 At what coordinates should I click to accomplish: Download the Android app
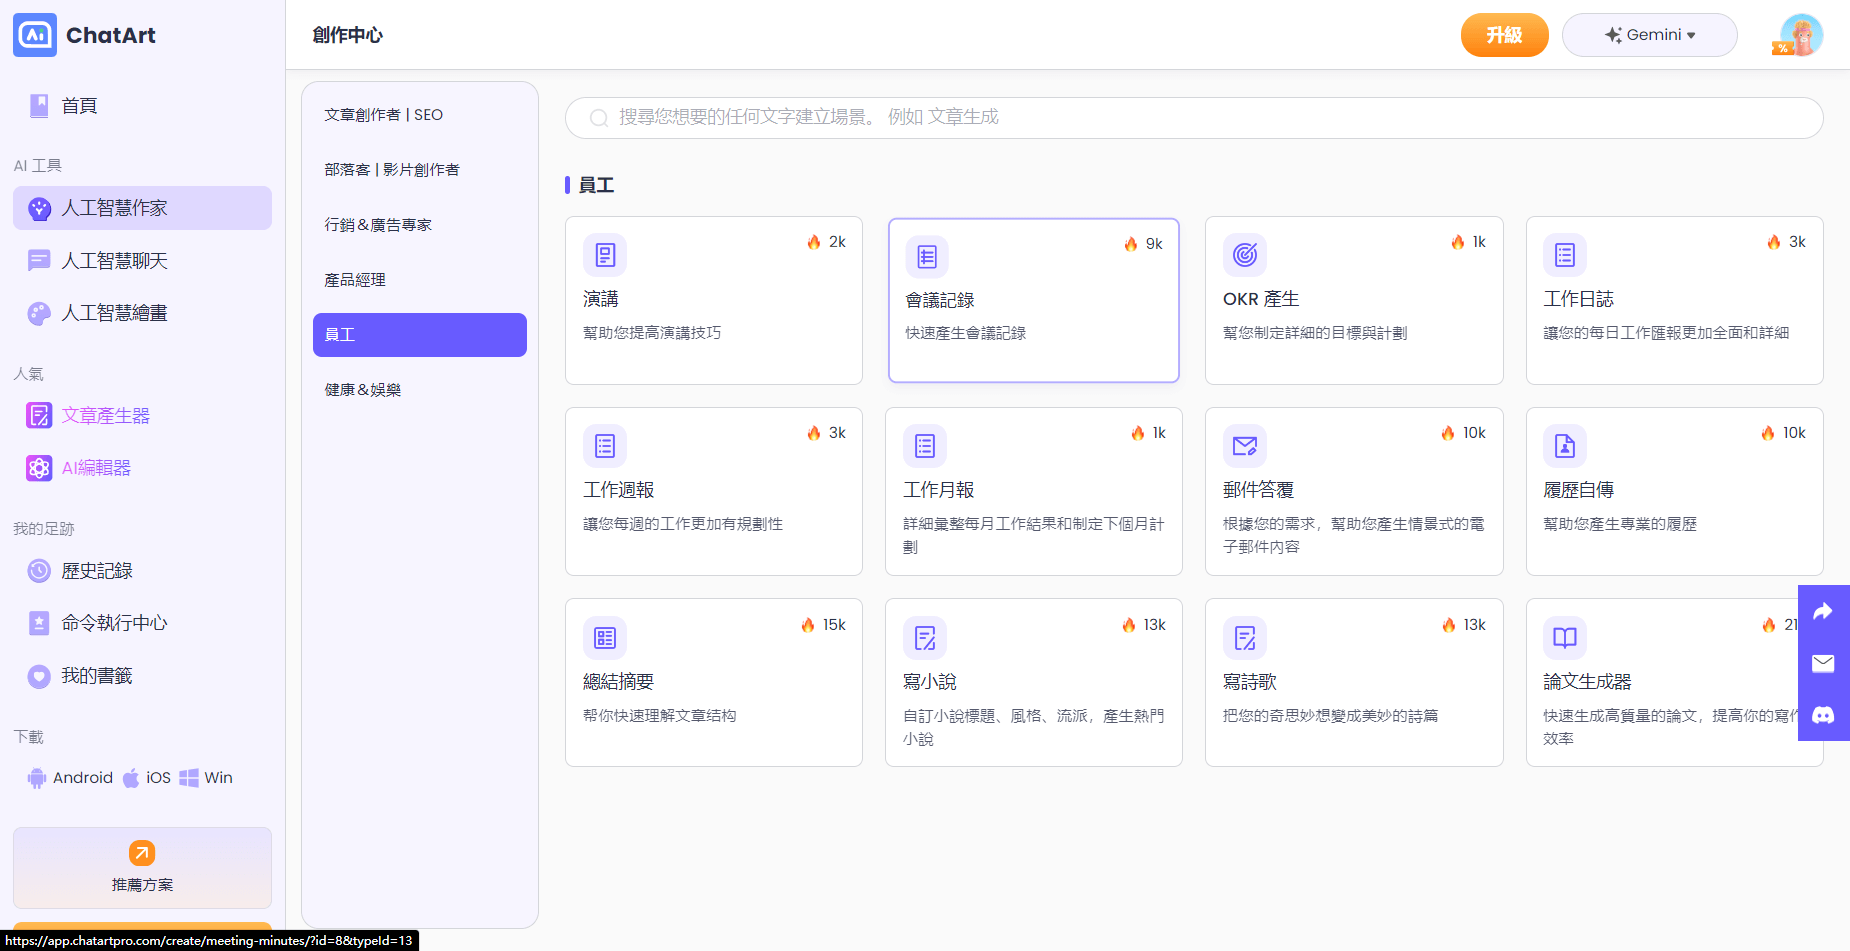click(x=70, y=778)
